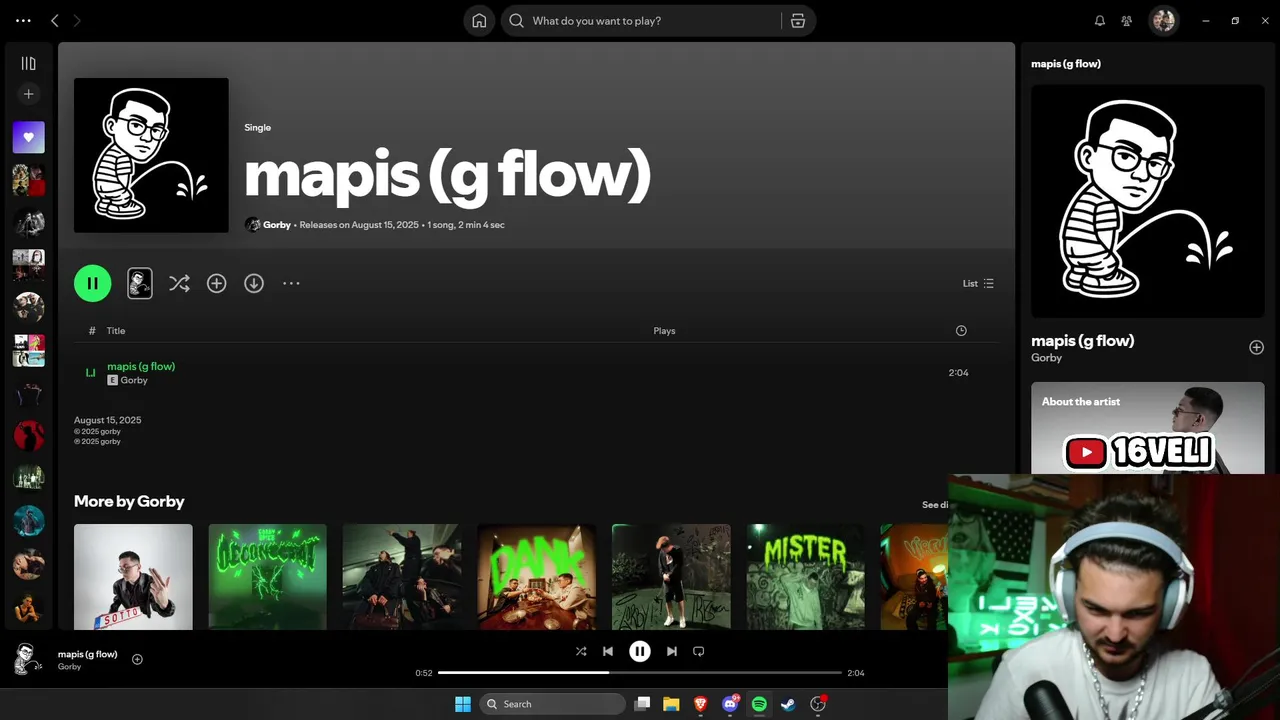This screenshot has width=1280, height=720.
Task: Enable shuffle for this single
Action: pos(179,283)
